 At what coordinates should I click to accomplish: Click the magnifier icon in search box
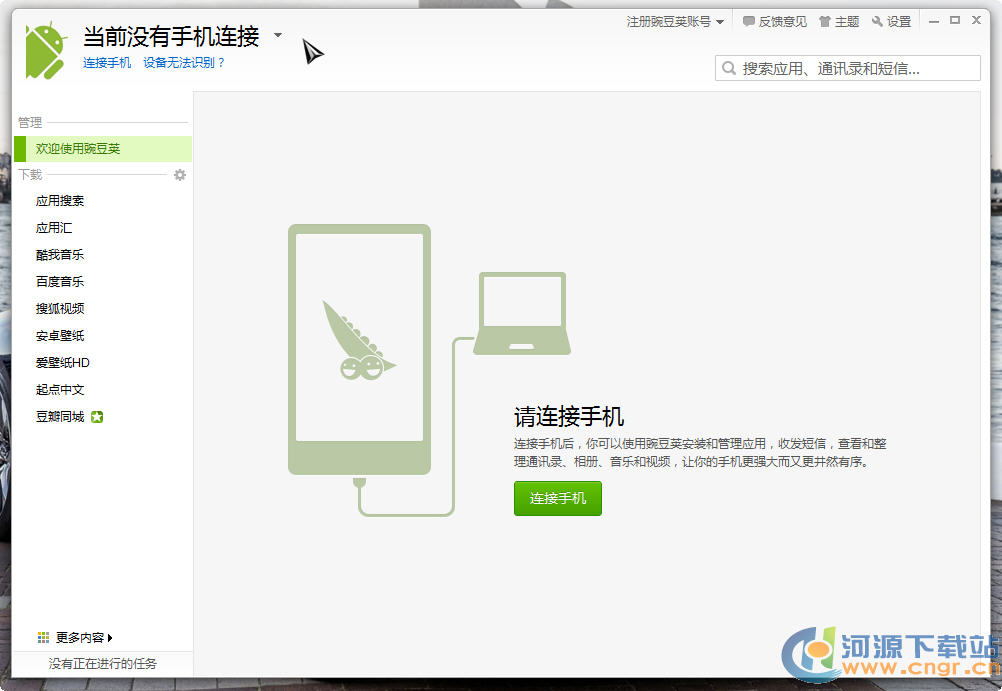[x=728, y=68]
